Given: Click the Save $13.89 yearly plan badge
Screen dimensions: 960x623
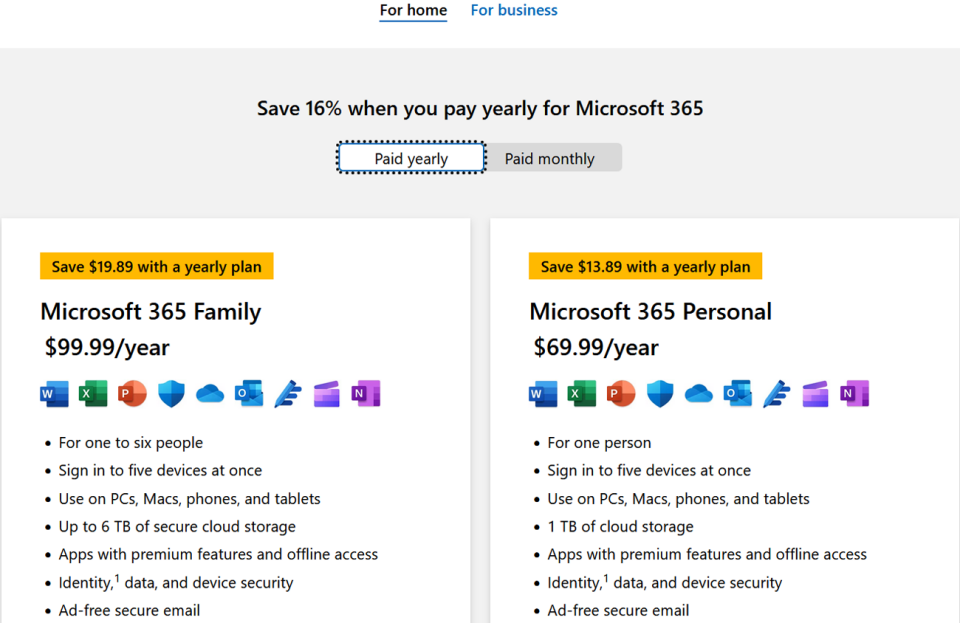Looking at the screenshot, I should pos(645,266).
